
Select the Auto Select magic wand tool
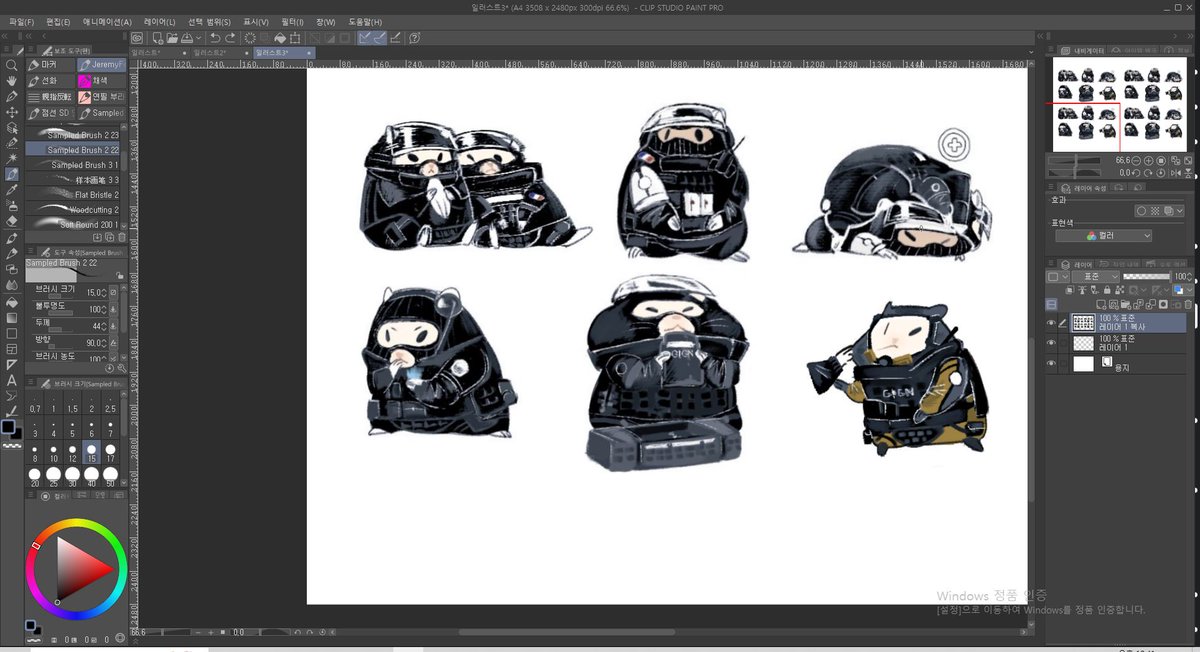(12, 158)
